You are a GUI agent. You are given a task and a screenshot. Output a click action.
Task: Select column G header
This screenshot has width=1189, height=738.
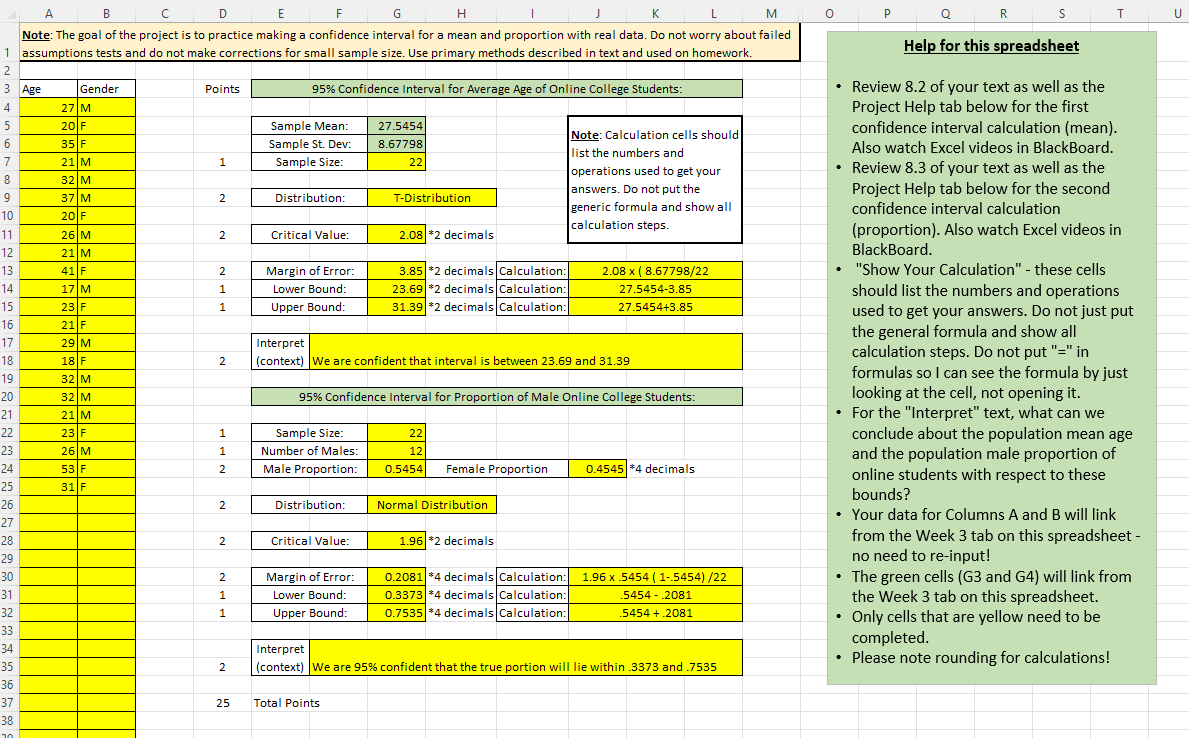pyautogui.click(x=396, y=13)
